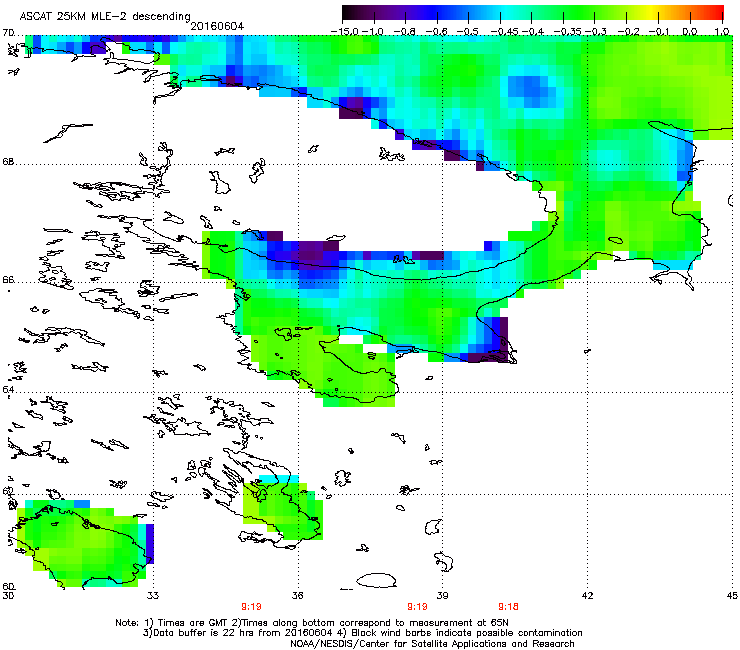Click the 0.0 color scale label

[x=690, y=32]
